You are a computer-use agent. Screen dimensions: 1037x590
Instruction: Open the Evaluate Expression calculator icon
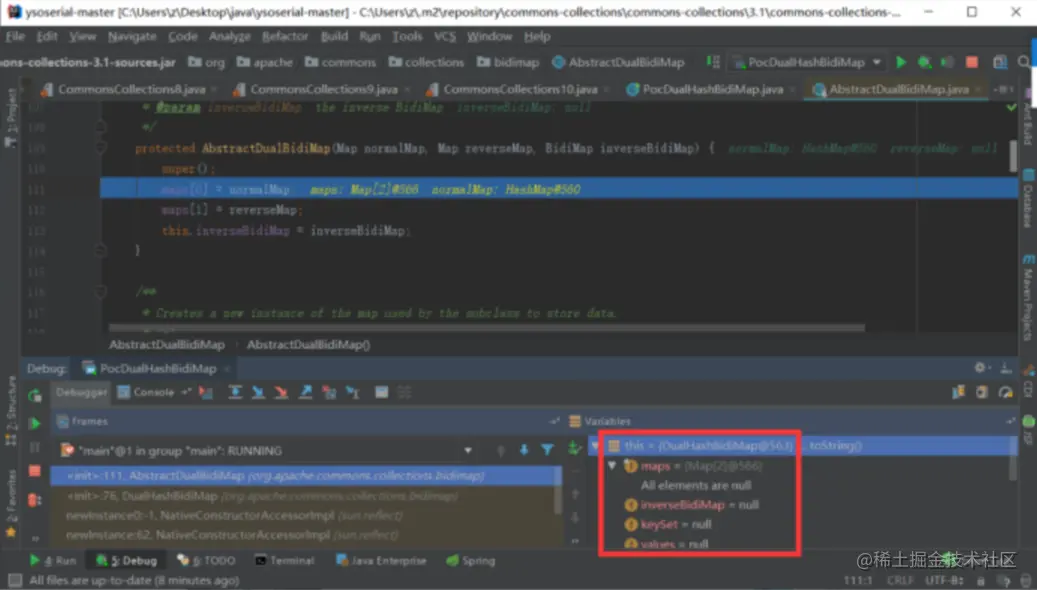pyautogui.click(x=382, y=392)
